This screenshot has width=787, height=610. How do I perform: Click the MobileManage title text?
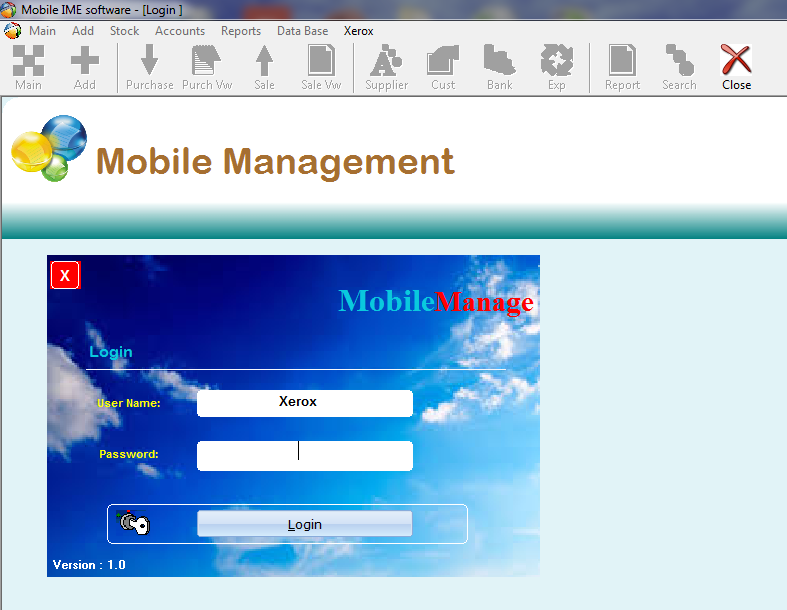[436, 302]
